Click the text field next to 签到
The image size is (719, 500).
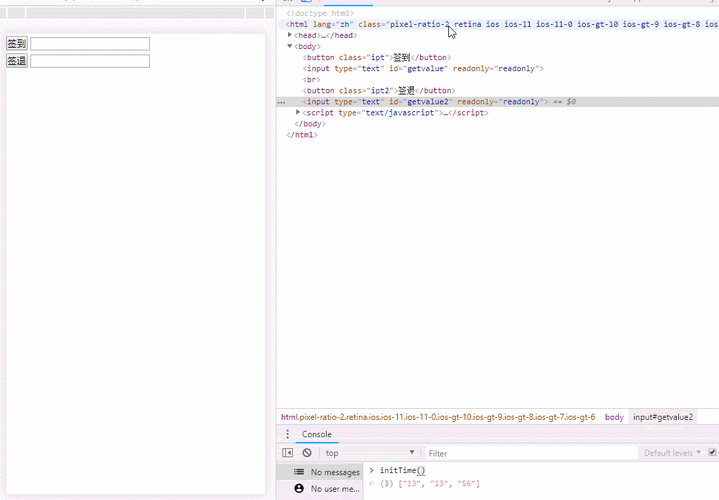(x=90, y=44)
